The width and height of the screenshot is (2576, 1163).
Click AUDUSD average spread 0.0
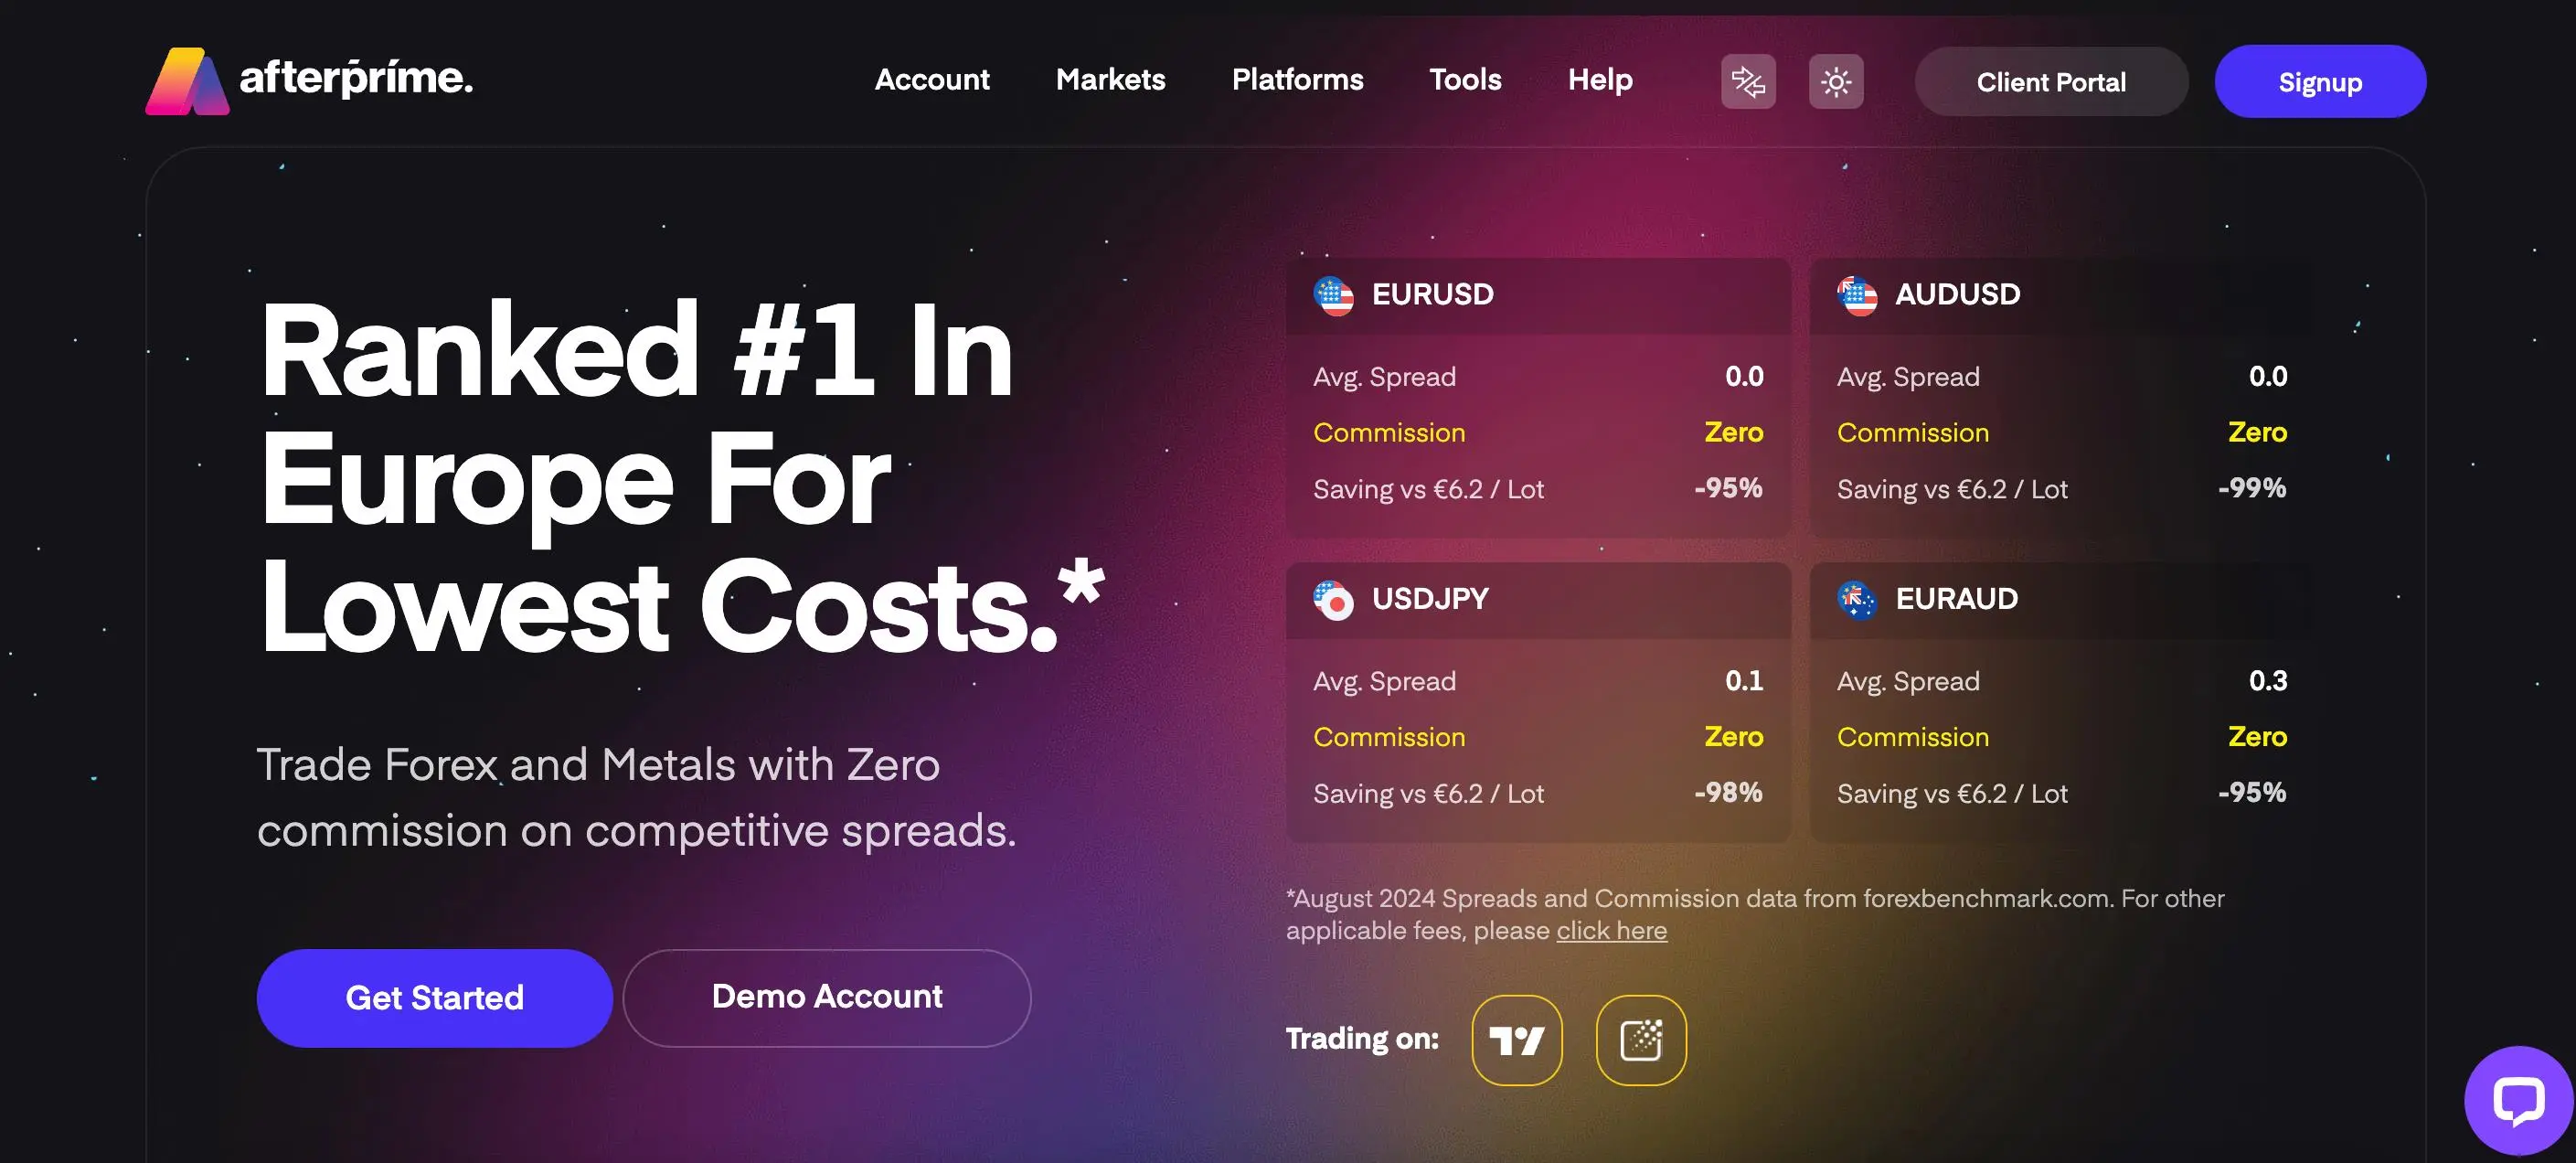(x=2268, y=377)
